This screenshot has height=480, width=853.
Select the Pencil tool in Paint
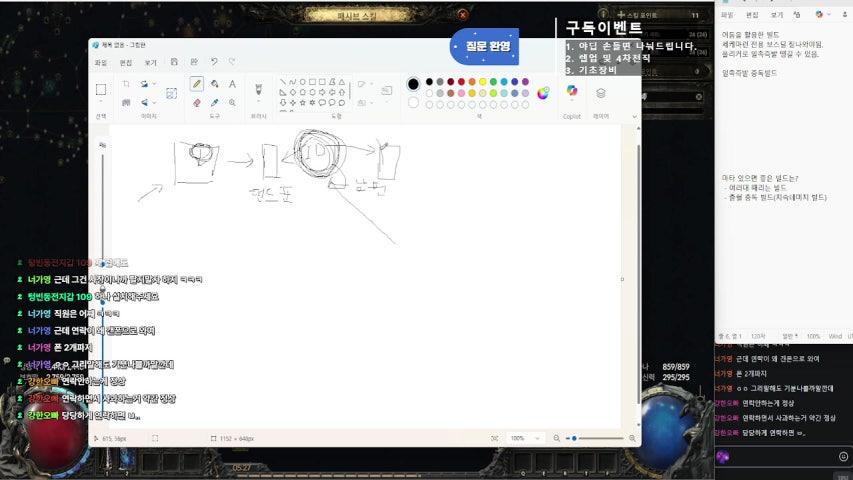(196, 84)
